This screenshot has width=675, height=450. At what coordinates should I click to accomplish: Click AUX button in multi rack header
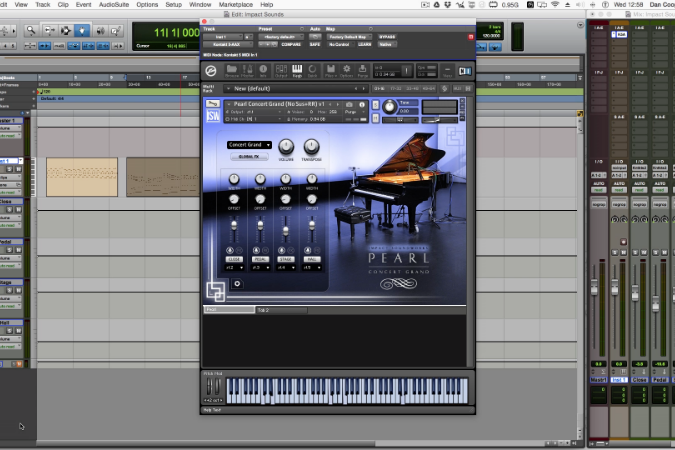(x=457, y=89)
